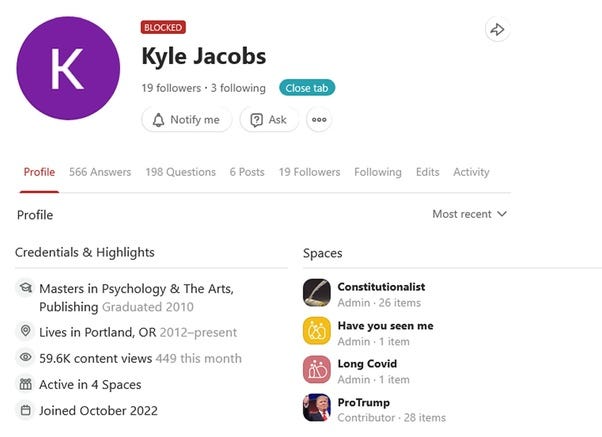Open the Following tab
This screenshot has height=437, width=602.
point(378,172)
